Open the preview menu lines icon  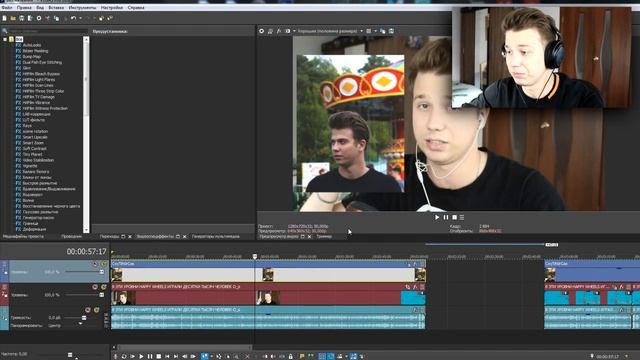coord(462,218)
